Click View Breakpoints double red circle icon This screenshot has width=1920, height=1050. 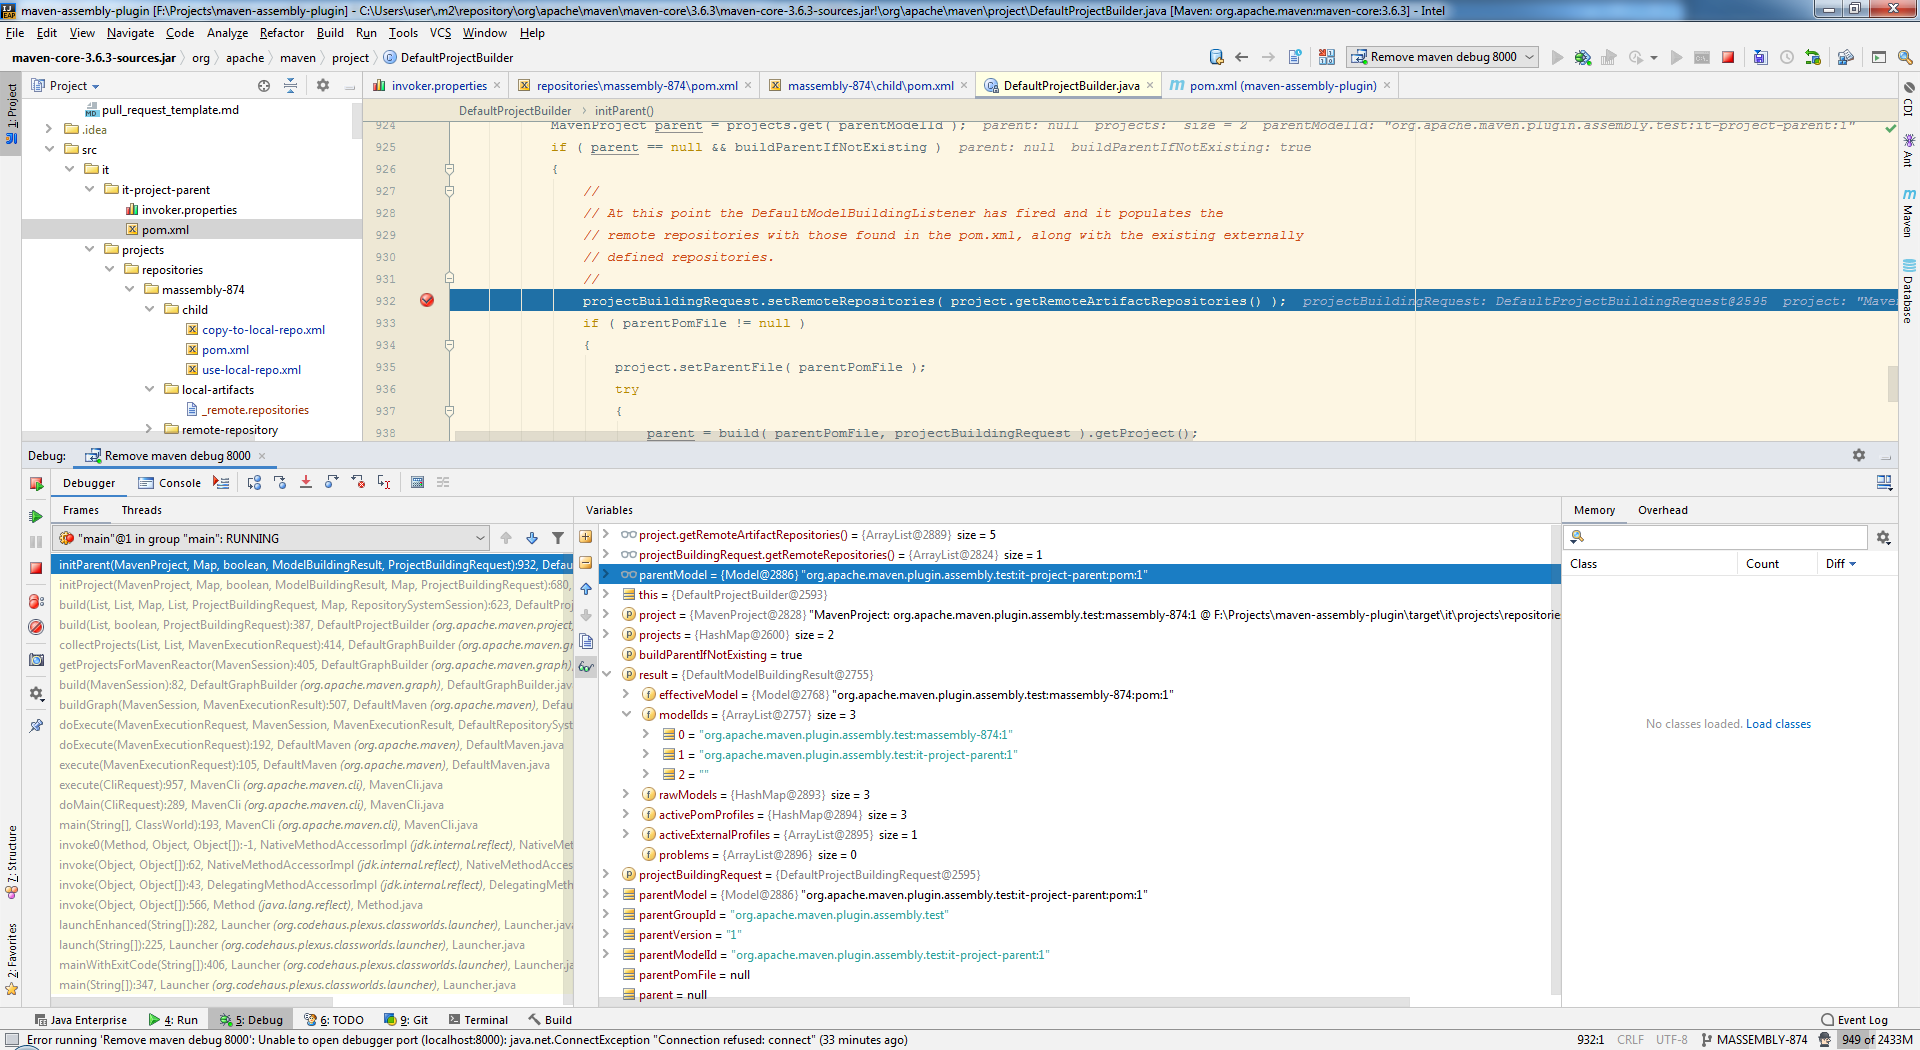(x=36, y=602)
